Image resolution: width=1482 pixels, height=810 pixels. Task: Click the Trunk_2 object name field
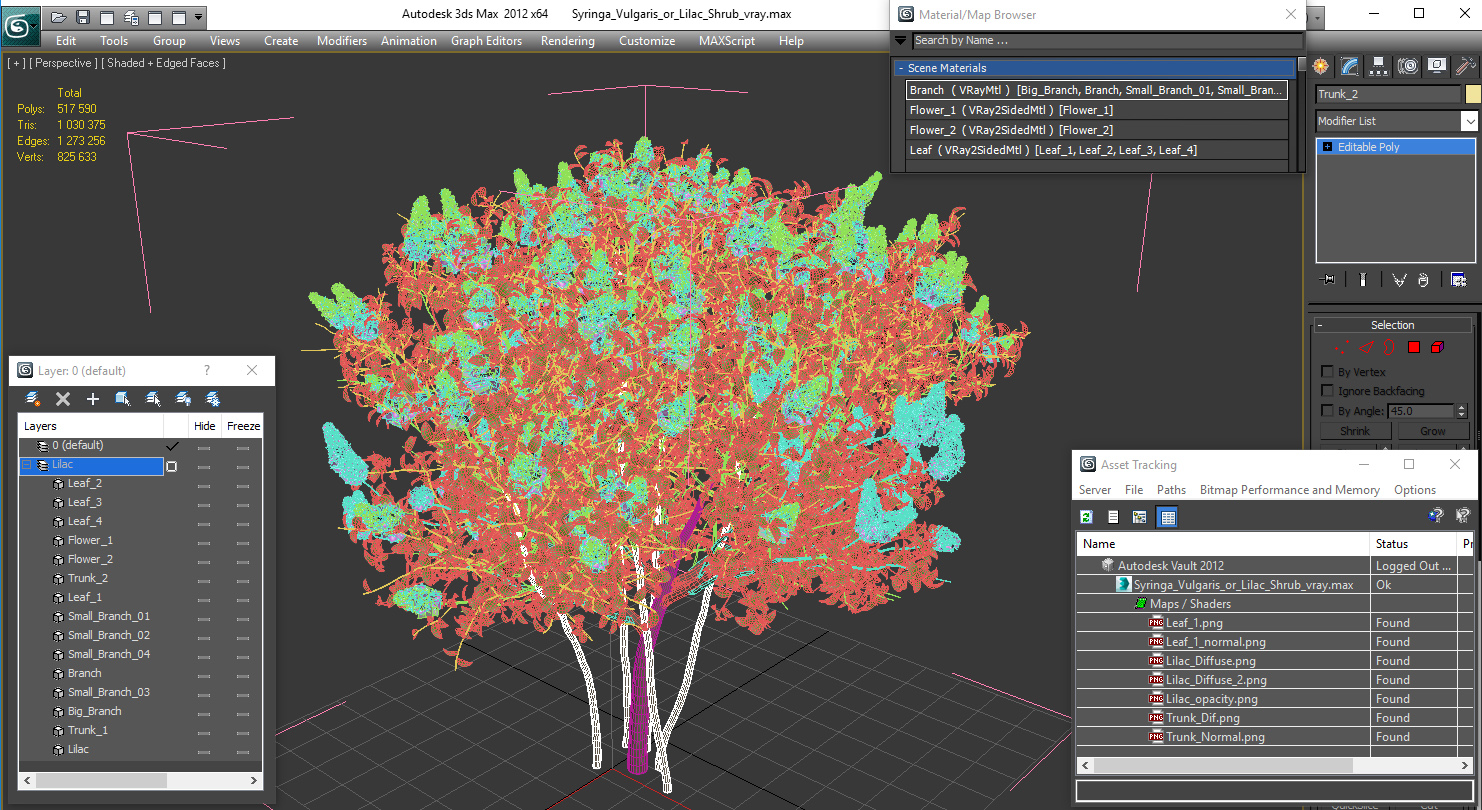[x=1388, y=94]
